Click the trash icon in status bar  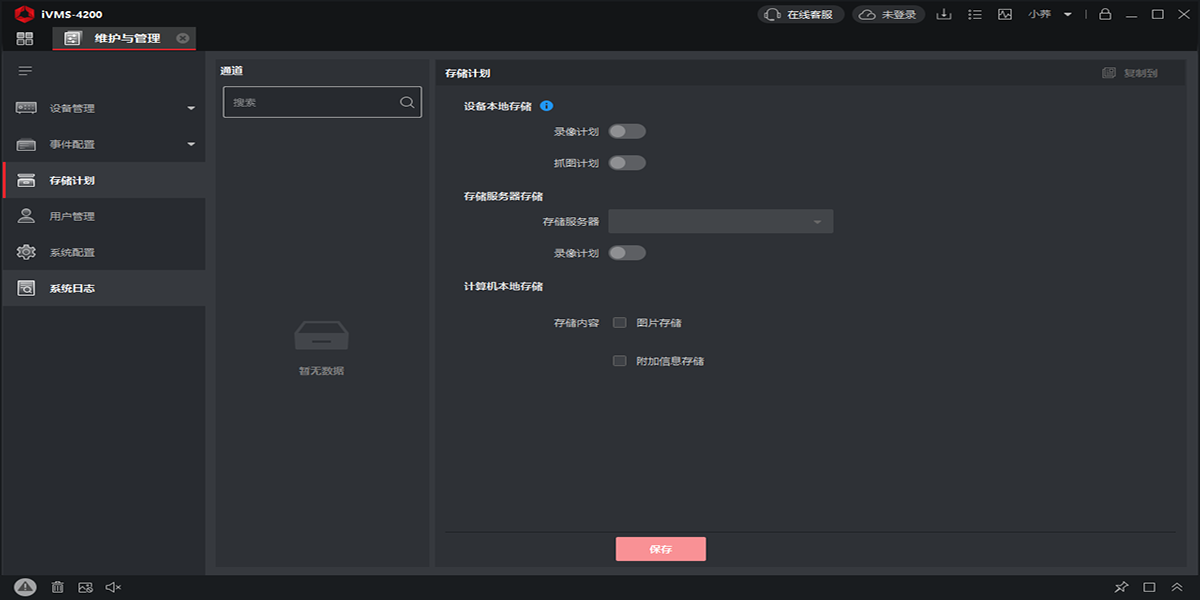(x=58, y=587)
